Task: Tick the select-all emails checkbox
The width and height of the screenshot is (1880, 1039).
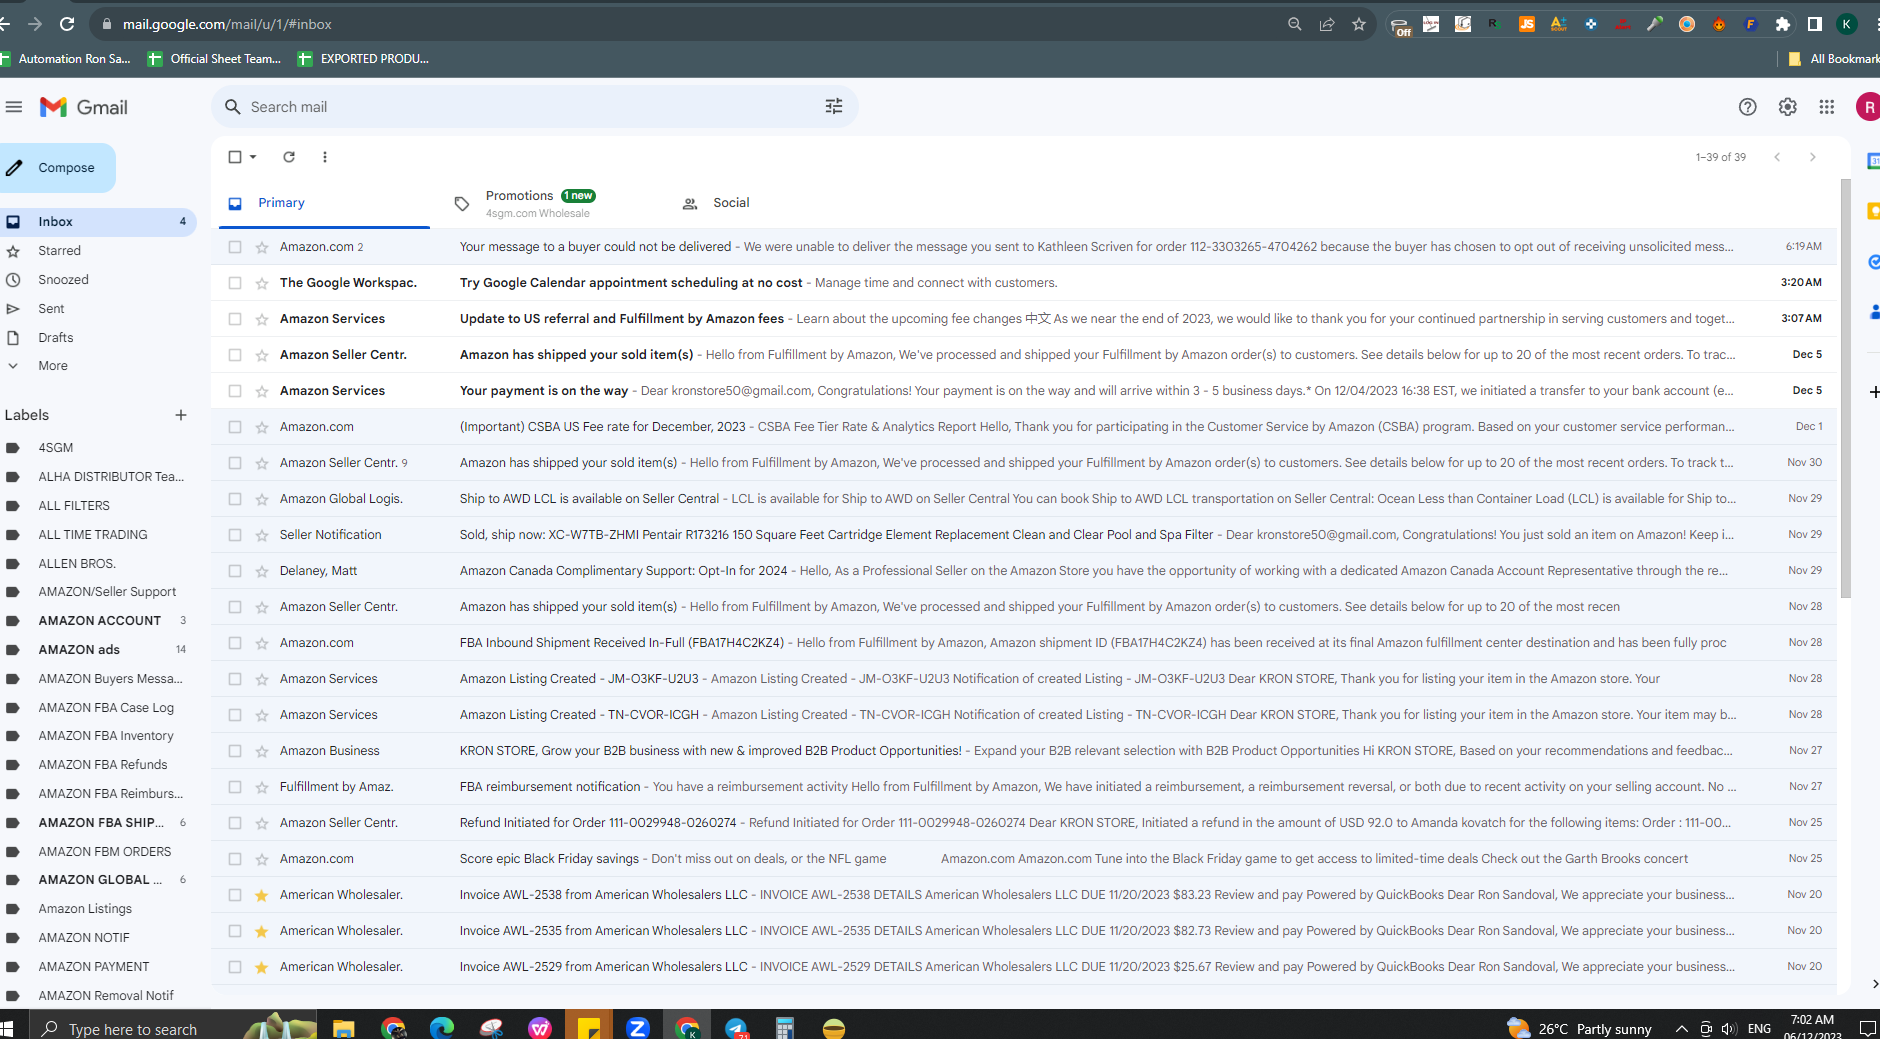Action: point(235,157)
